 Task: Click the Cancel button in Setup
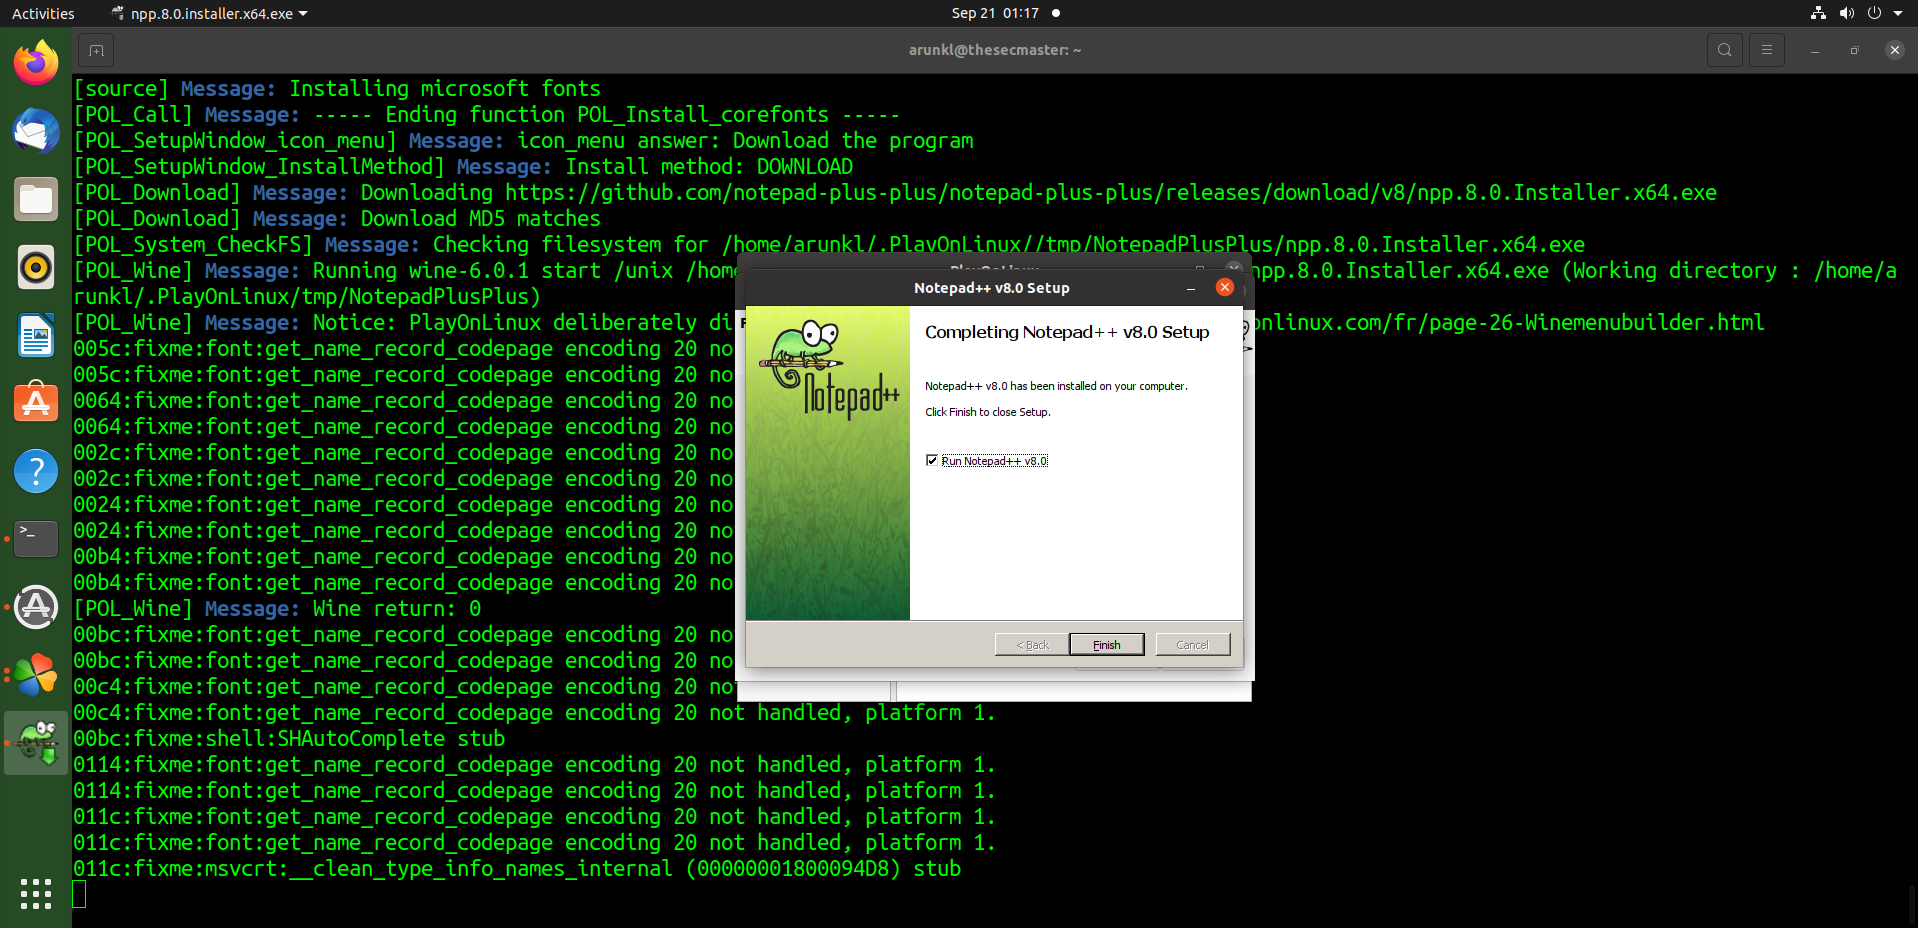1193,645
